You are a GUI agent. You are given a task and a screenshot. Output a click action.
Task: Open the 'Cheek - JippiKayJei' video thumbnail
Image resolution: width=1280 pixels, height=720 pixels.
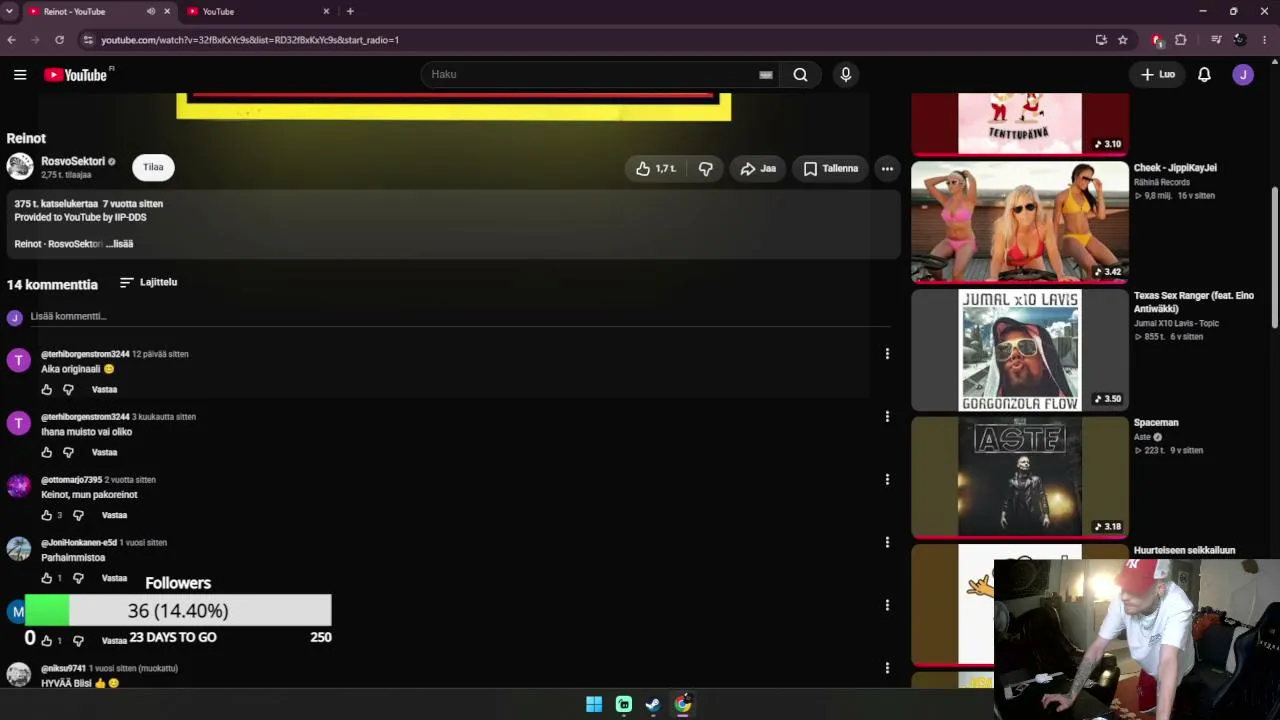(1020, 222)
